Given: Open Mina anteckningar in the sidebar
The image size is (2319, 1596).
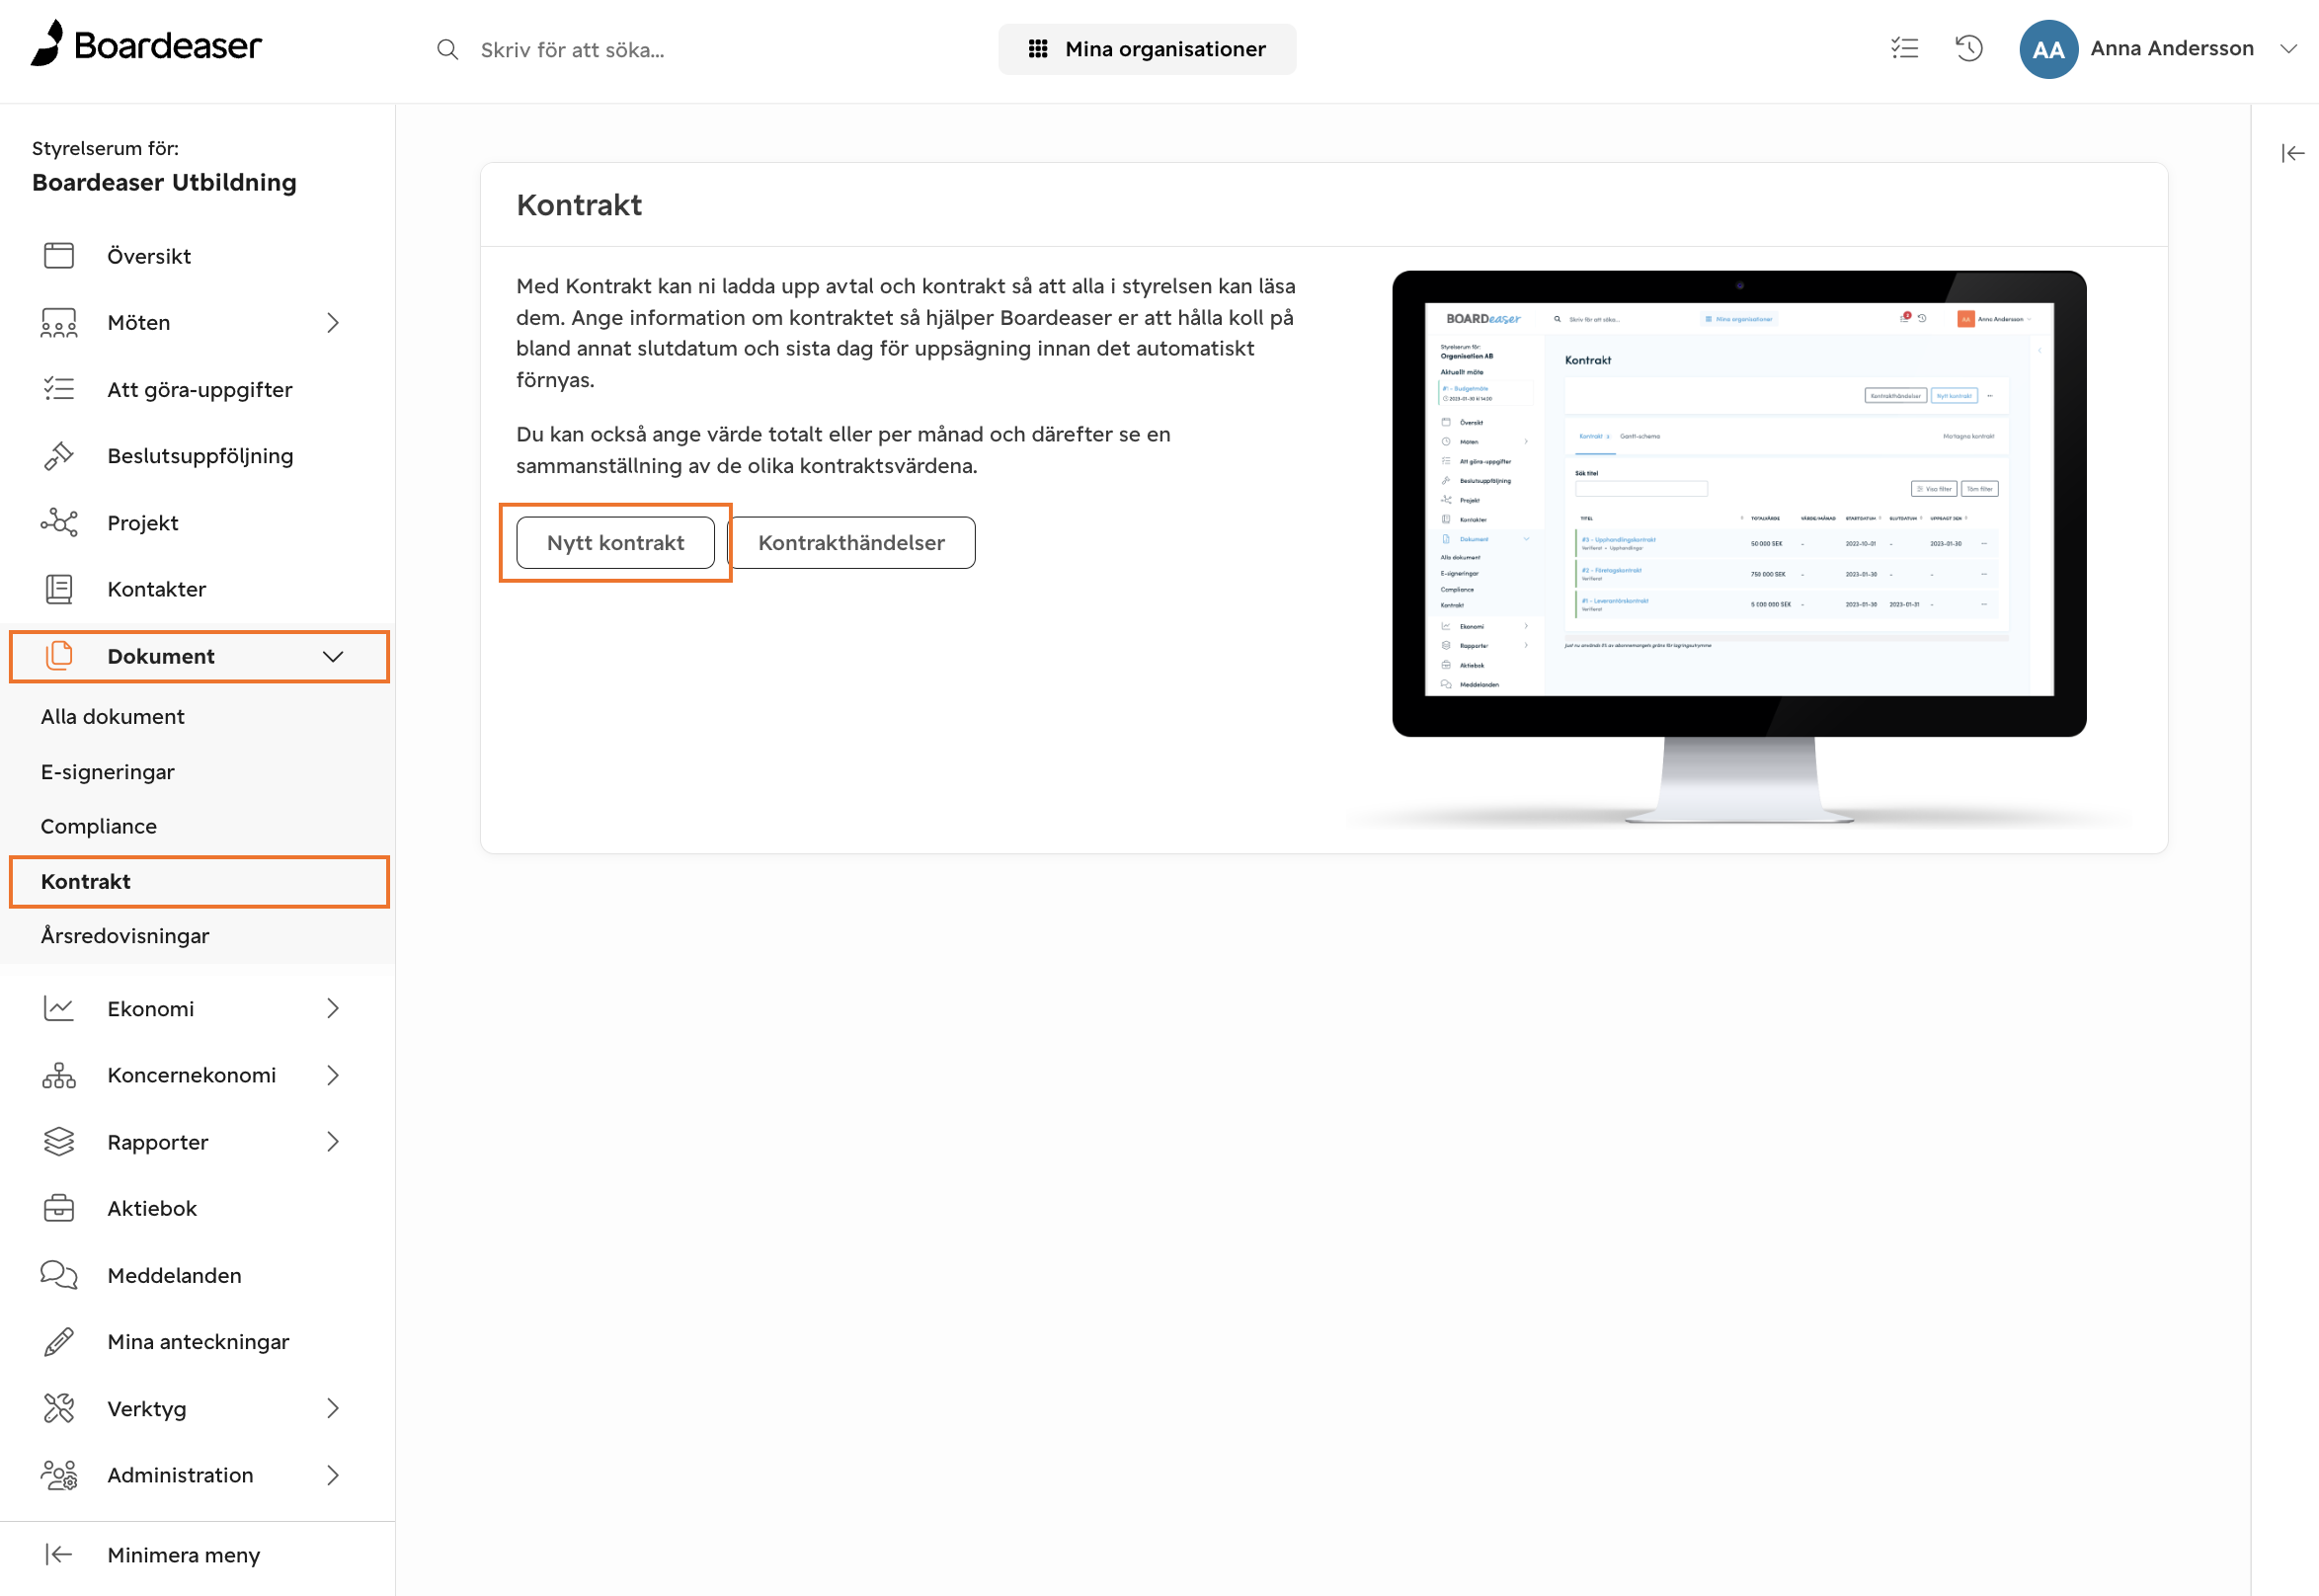Looking at the screenshot, I should 197,1342.
